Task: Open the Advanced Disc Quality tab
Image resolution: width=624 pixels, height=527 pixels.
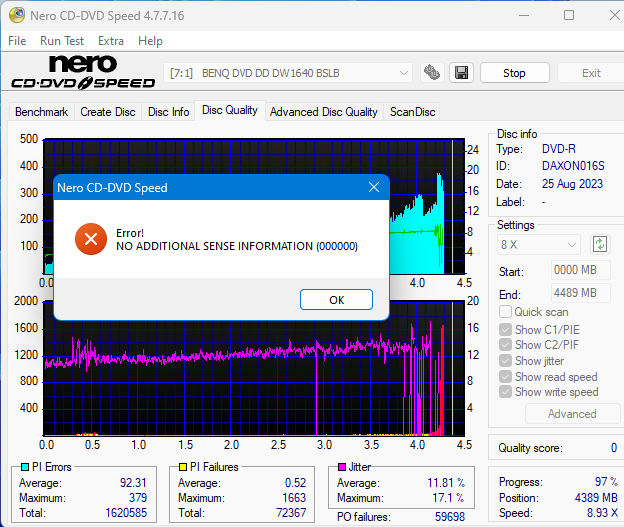Action: pos(324,112)
